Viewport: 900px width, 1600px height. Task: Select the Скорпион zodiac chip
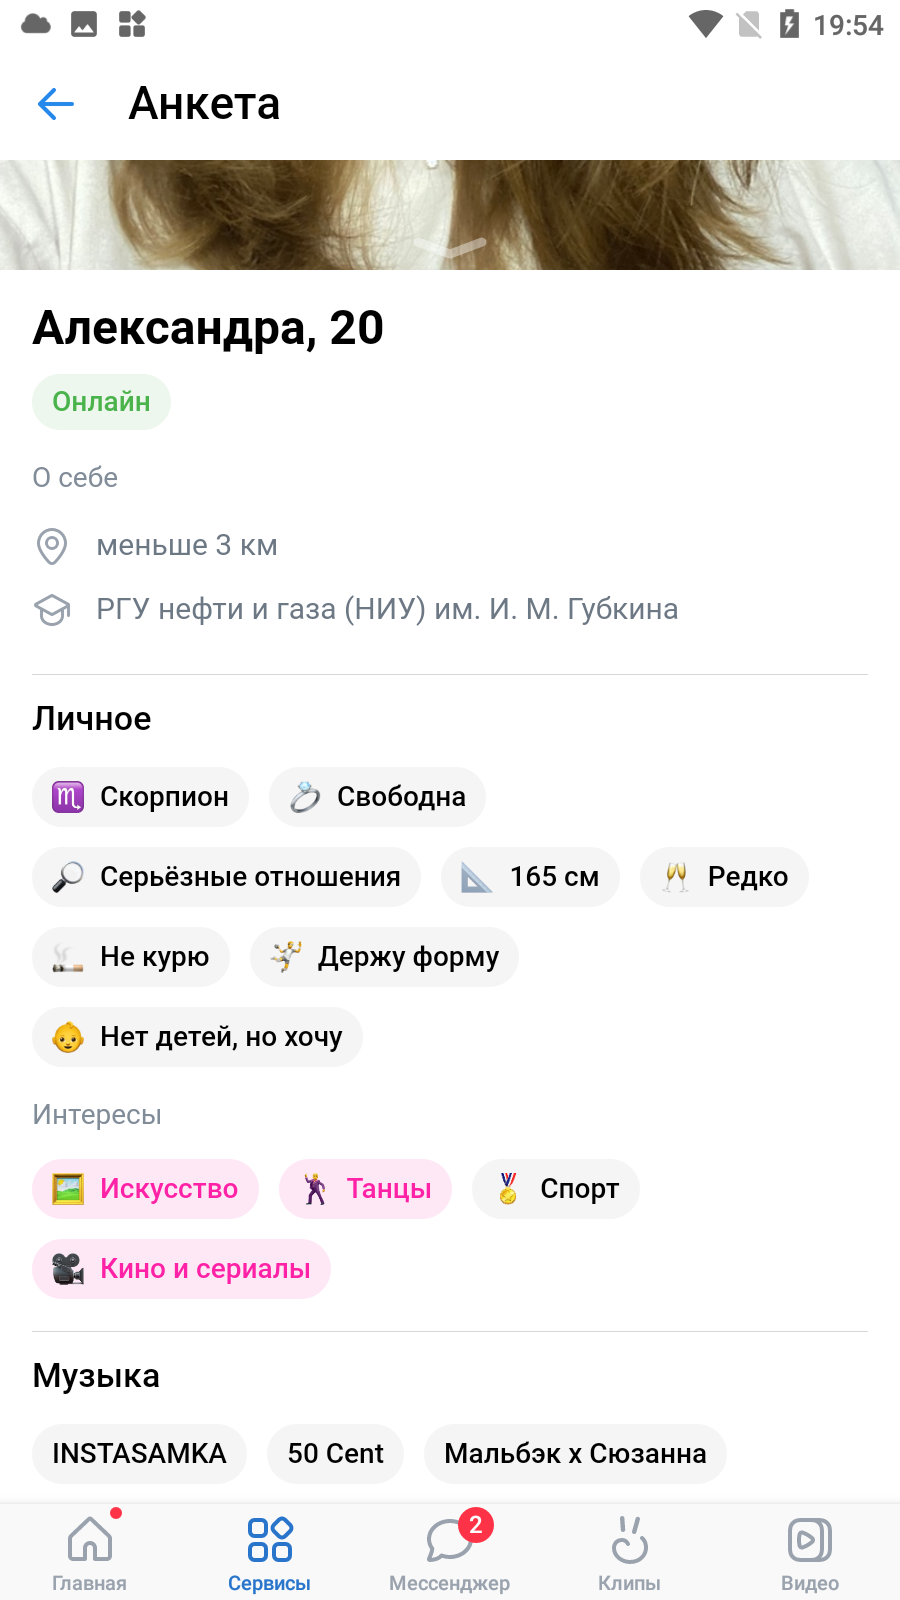pos(140,797)
